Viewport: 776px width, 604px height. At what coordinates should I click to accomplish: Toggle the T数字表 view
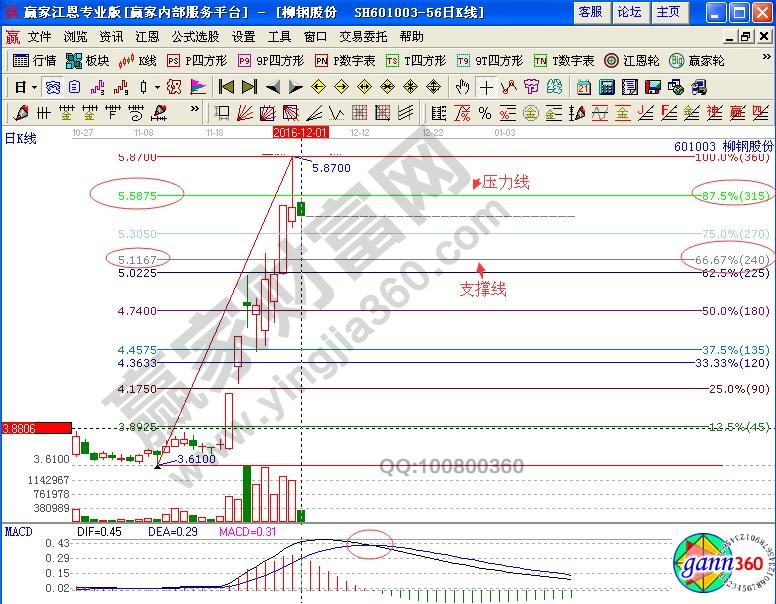[x=563, y=60]
